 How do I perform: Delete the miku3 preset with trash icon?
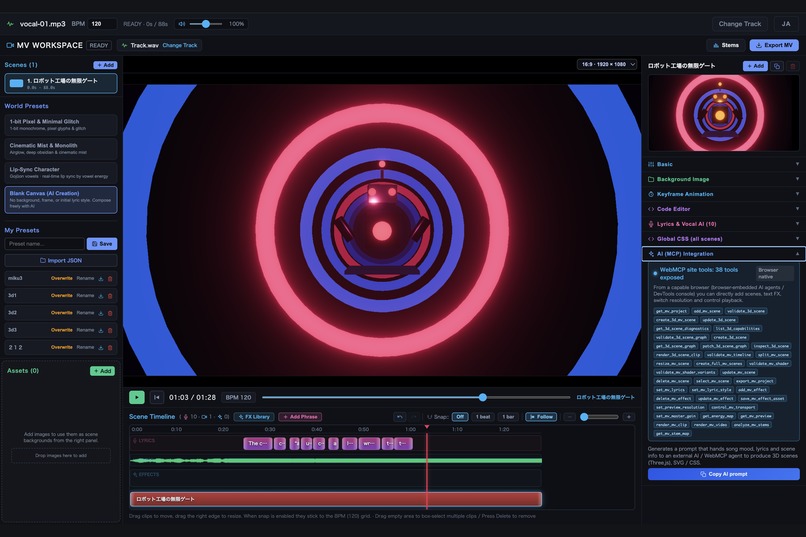[109, 279]
